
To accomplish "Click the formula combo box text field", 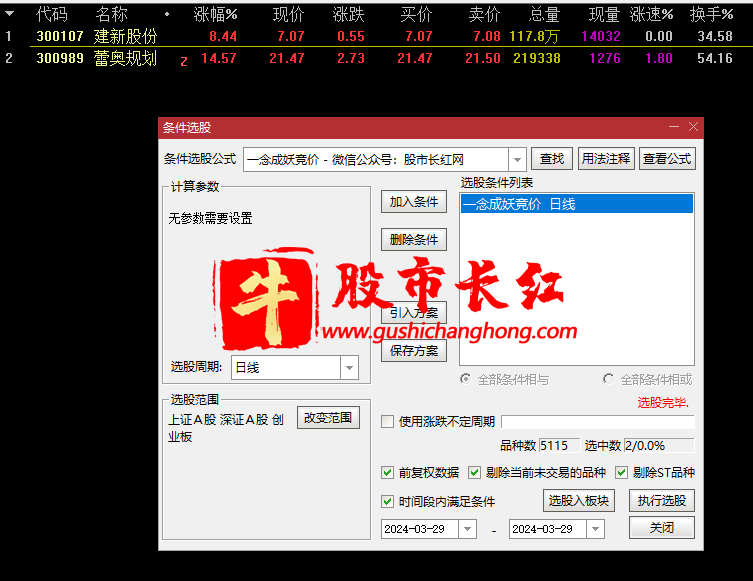I will [x=376, y=159].
